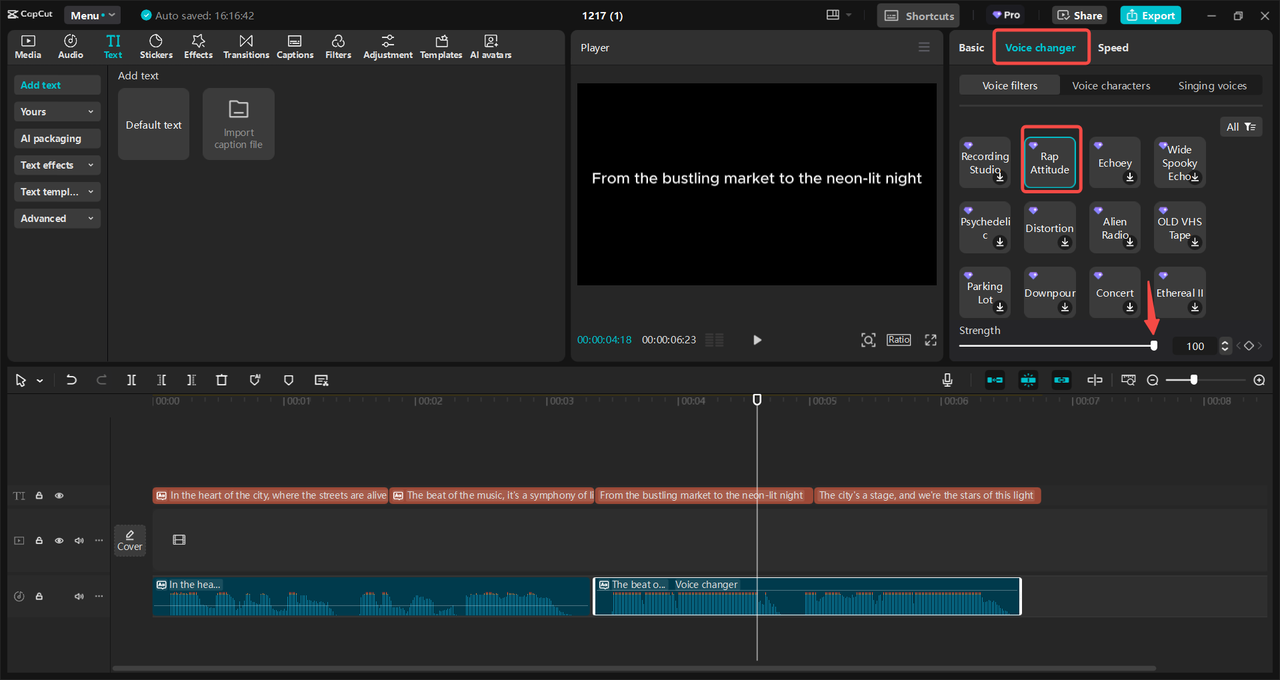1280x680 pixels.
Task: Hide the video track with eye icon
Action: point(59,540)
